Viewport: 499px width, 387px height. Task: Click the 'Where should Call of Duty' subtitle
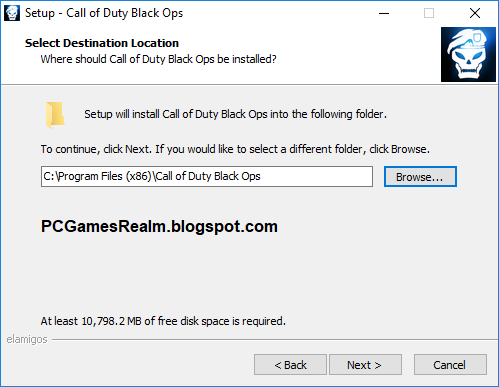[x=159, y=59]
